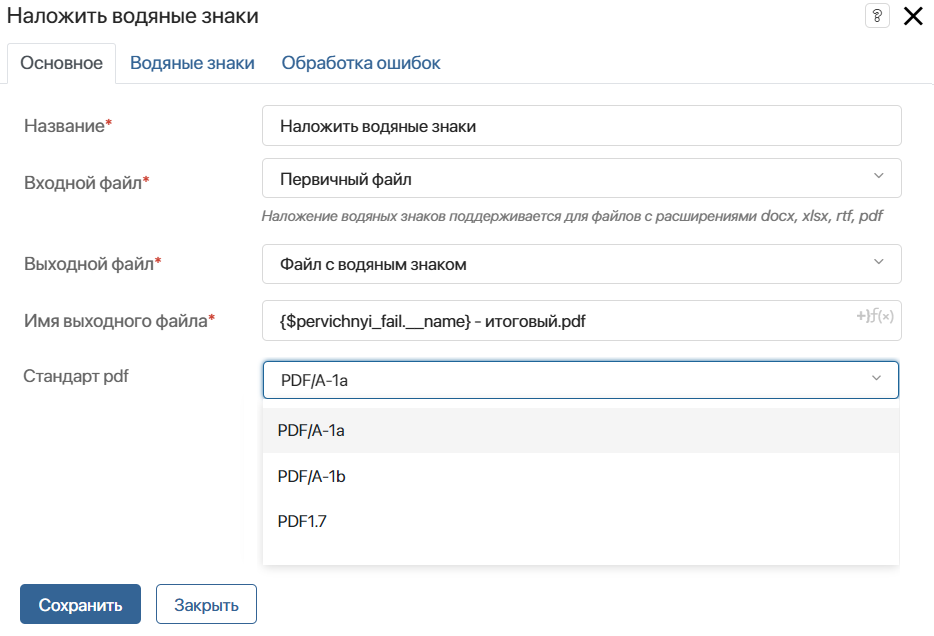Click the Входной файл label

point(86,182)
